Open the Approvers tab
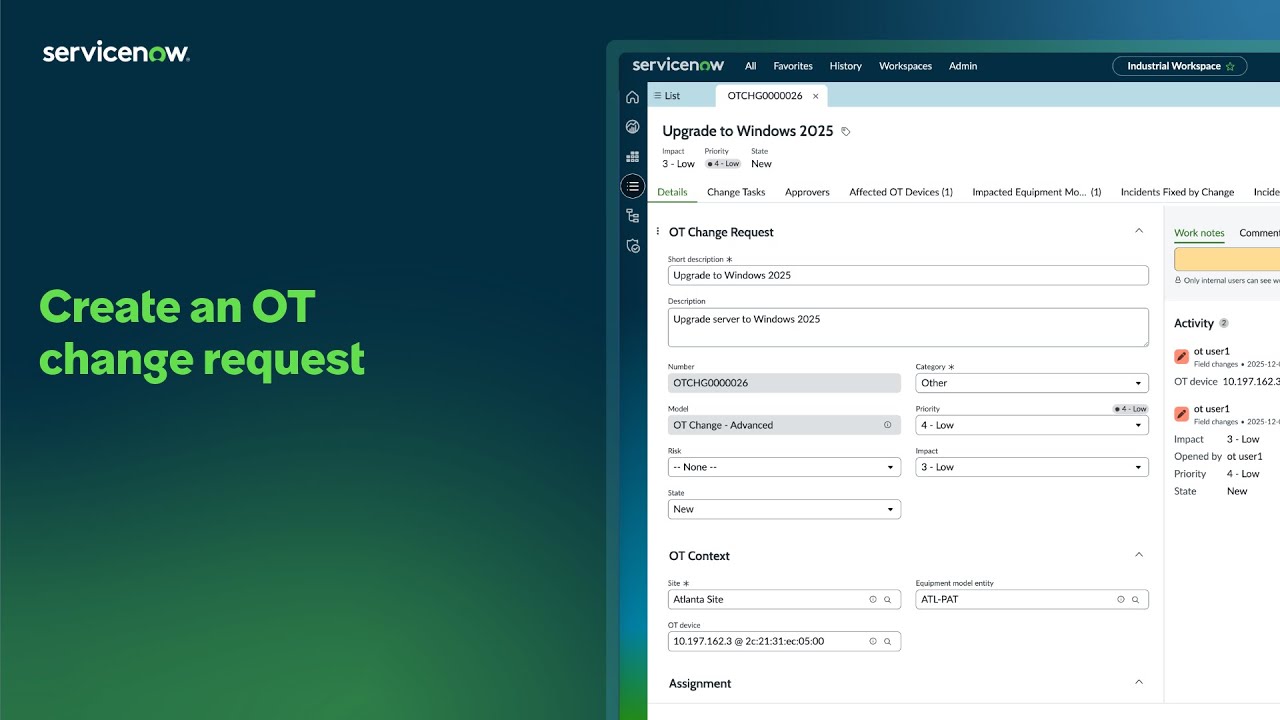 (807, 192)
